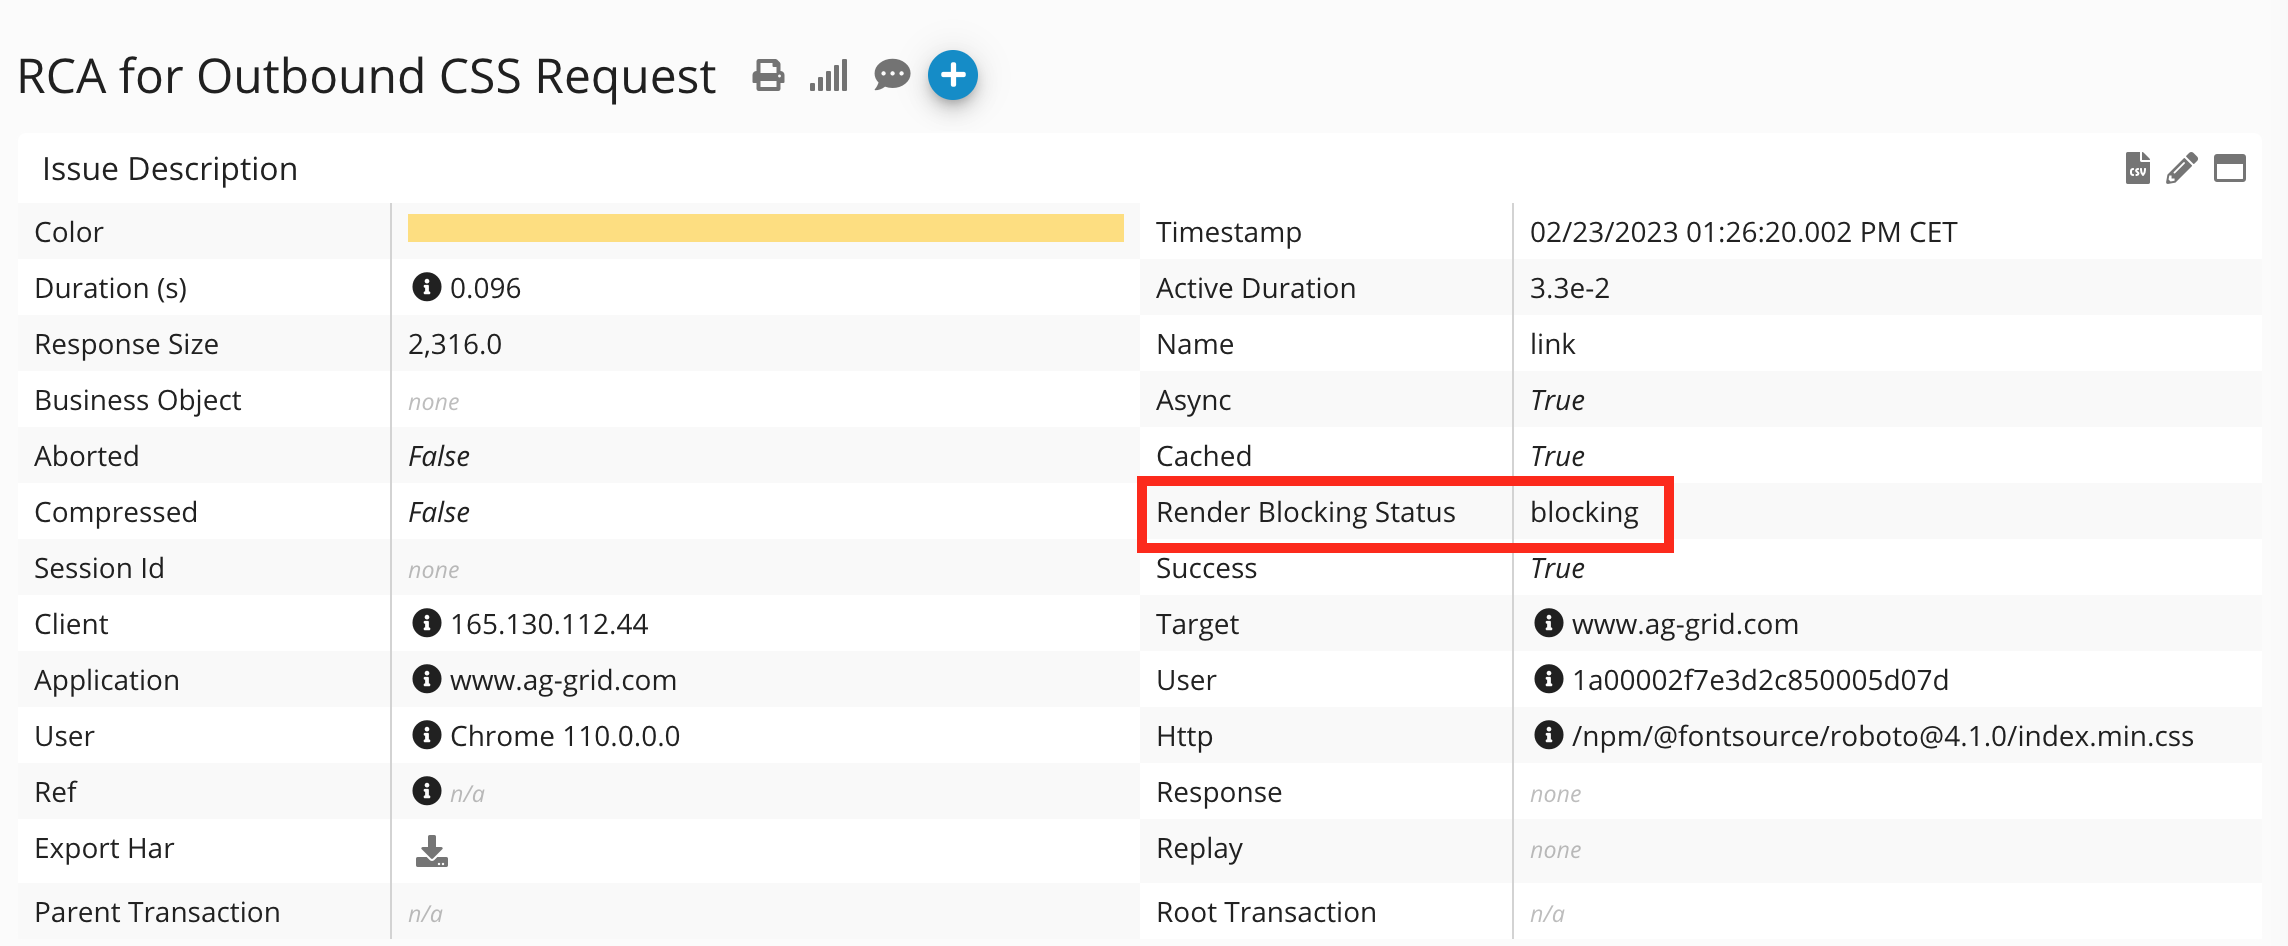Viewport: 2288px width, 946px height.
Task: Open the signal bars chart icon
Action: (x=829, y=75)
